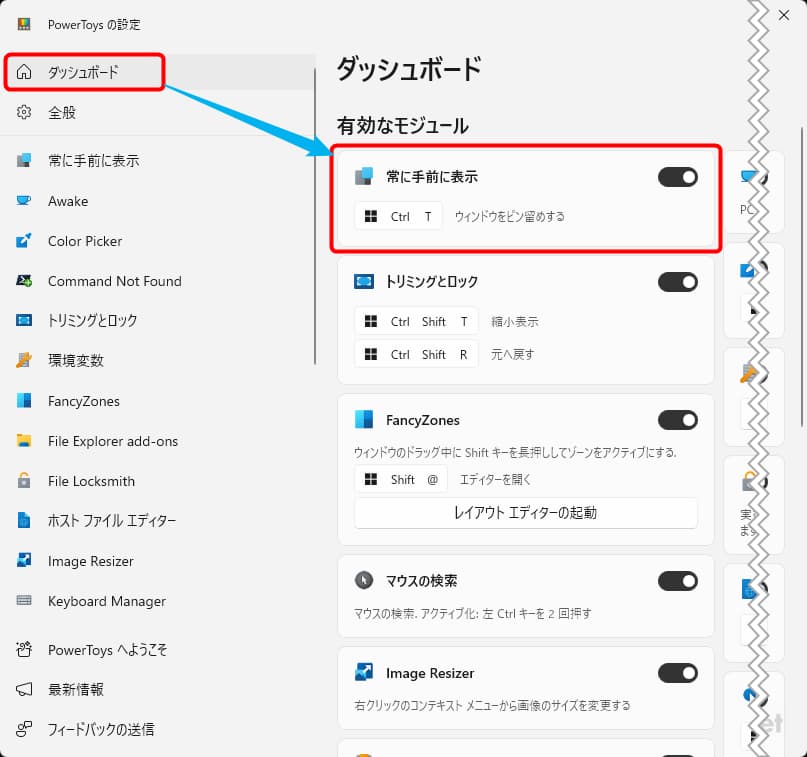Go to FancyZones in the sidebar

(157, 401)
